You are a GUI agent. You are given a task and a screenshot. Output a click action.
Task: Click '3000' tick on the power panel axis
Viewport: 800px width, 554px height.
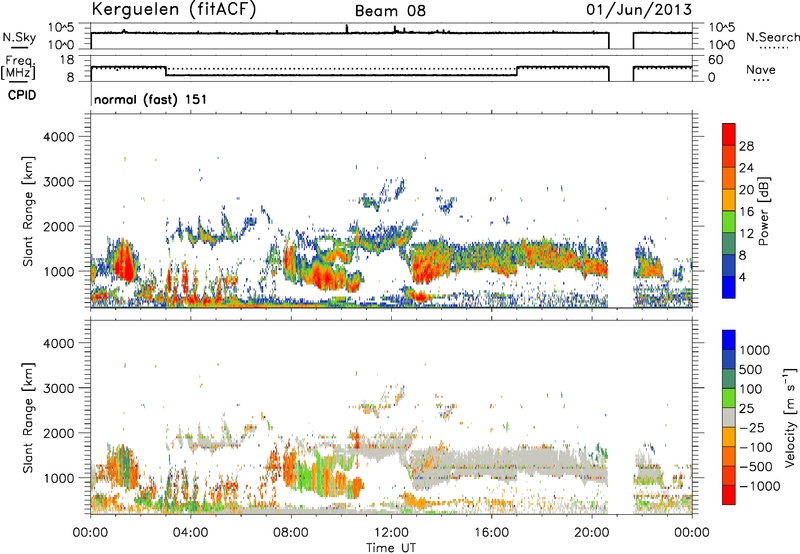tap(58, 182)
